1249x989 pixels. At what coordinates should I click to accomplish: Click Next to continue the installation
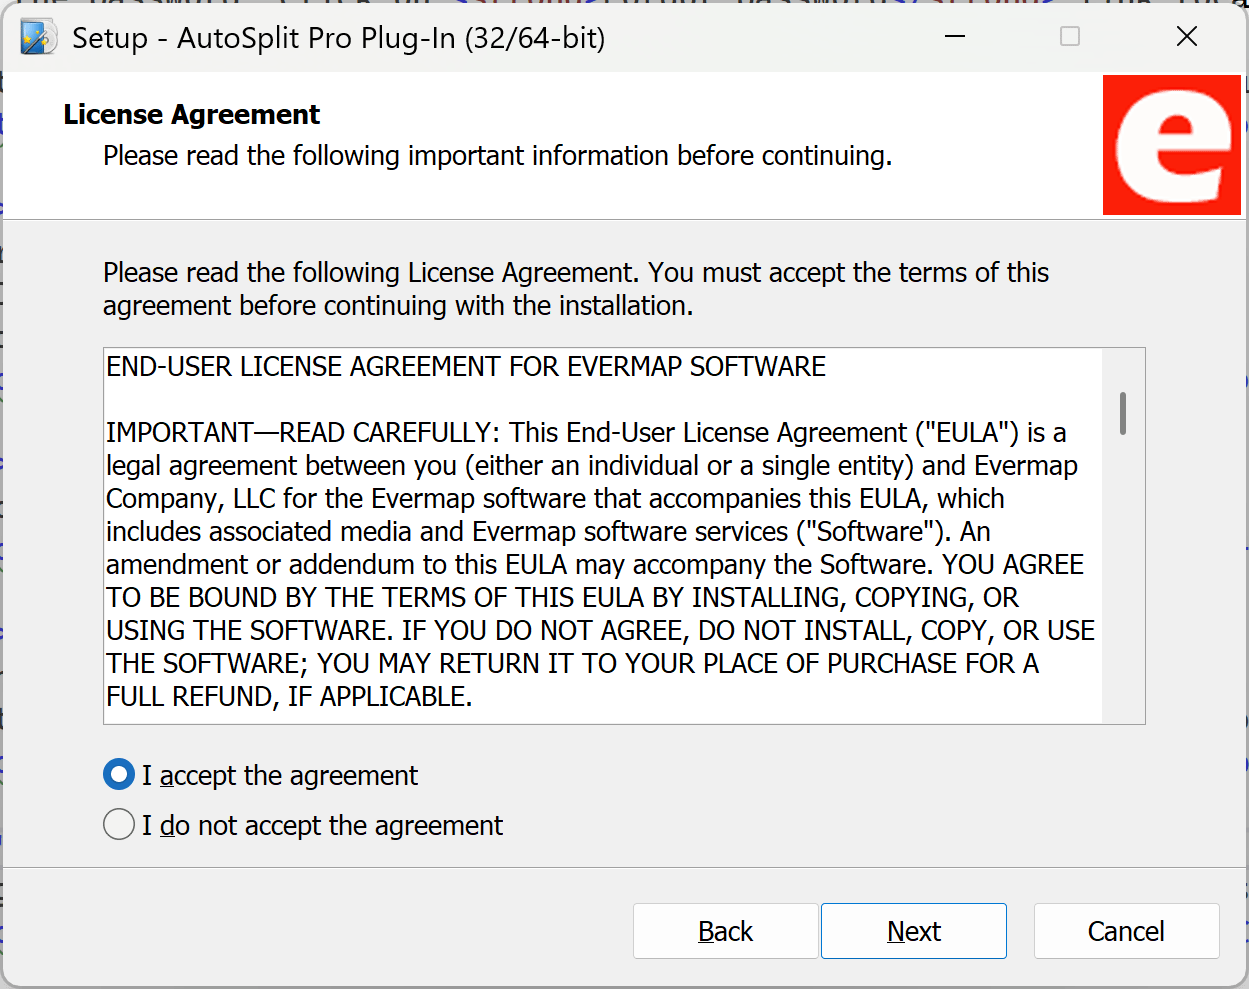pos(912,930)
